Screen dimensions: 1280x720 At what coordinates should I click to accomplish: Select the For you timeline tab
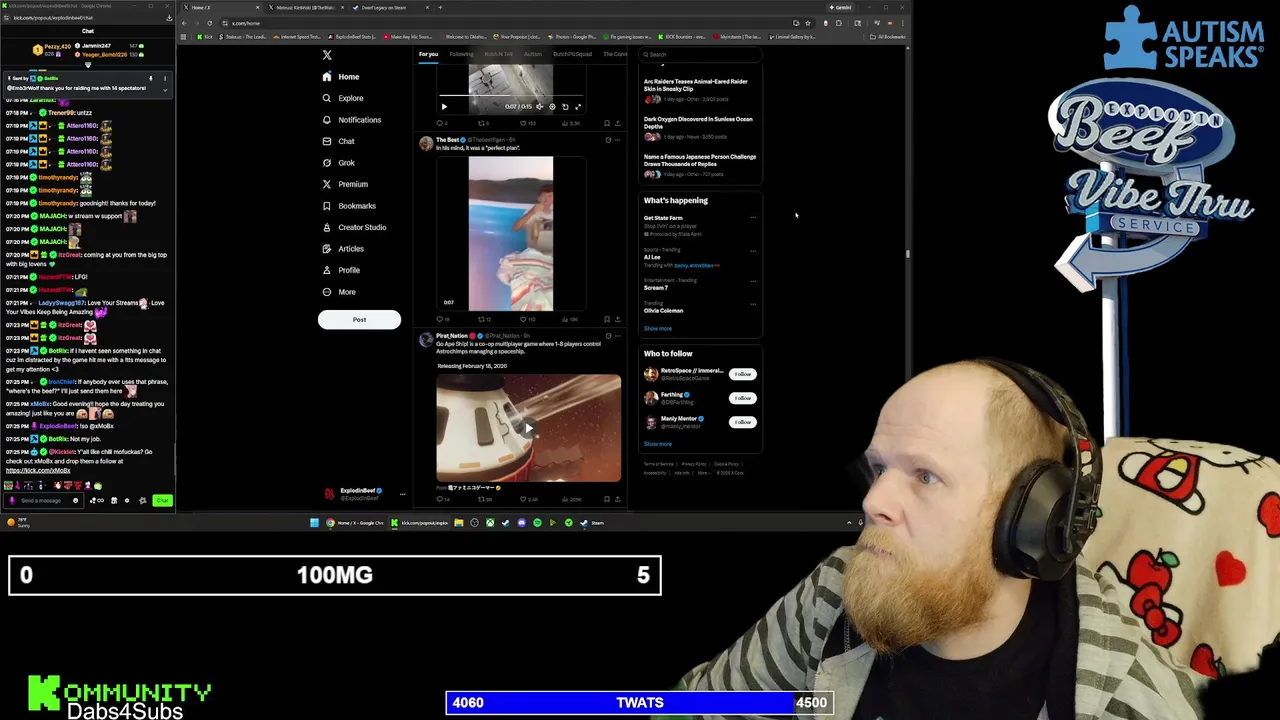click(428, 54)
